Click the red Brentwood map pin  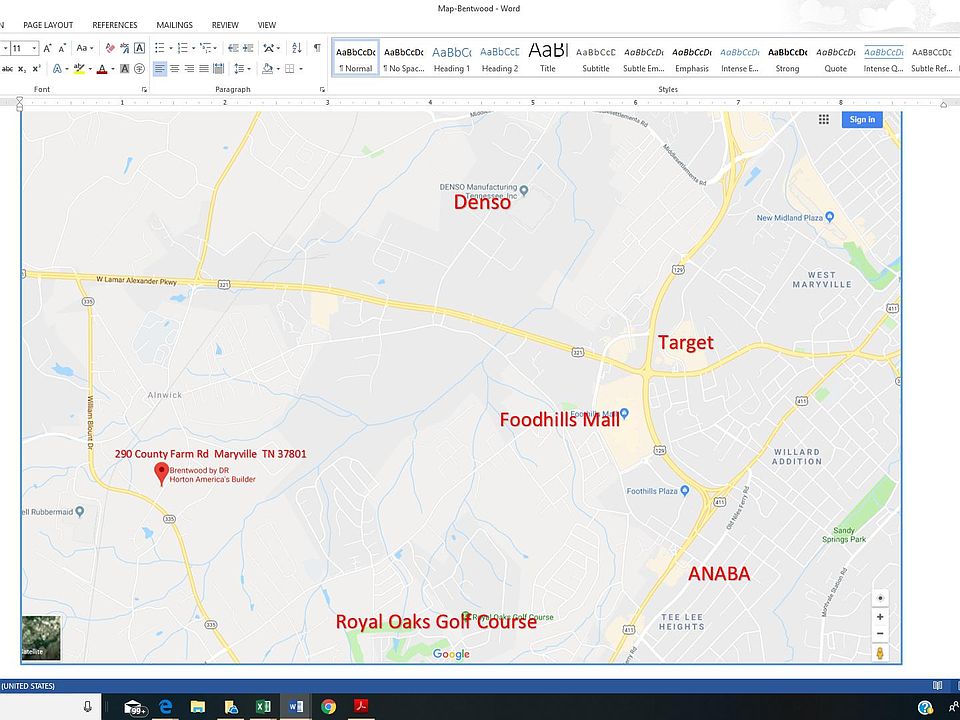(161, 473)
